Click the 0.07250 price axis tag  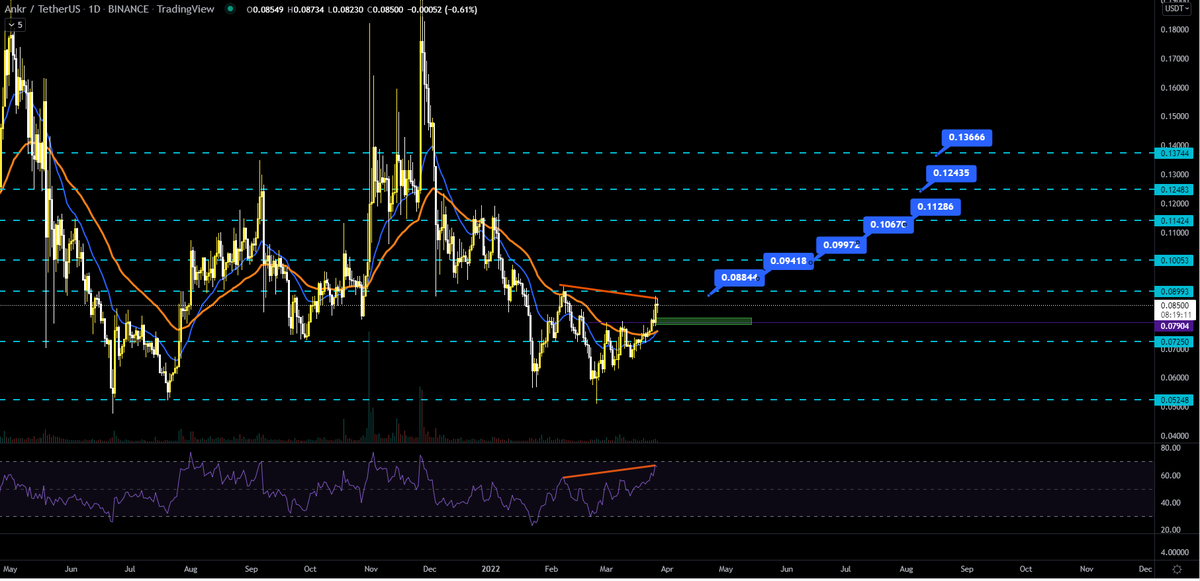1173,342
